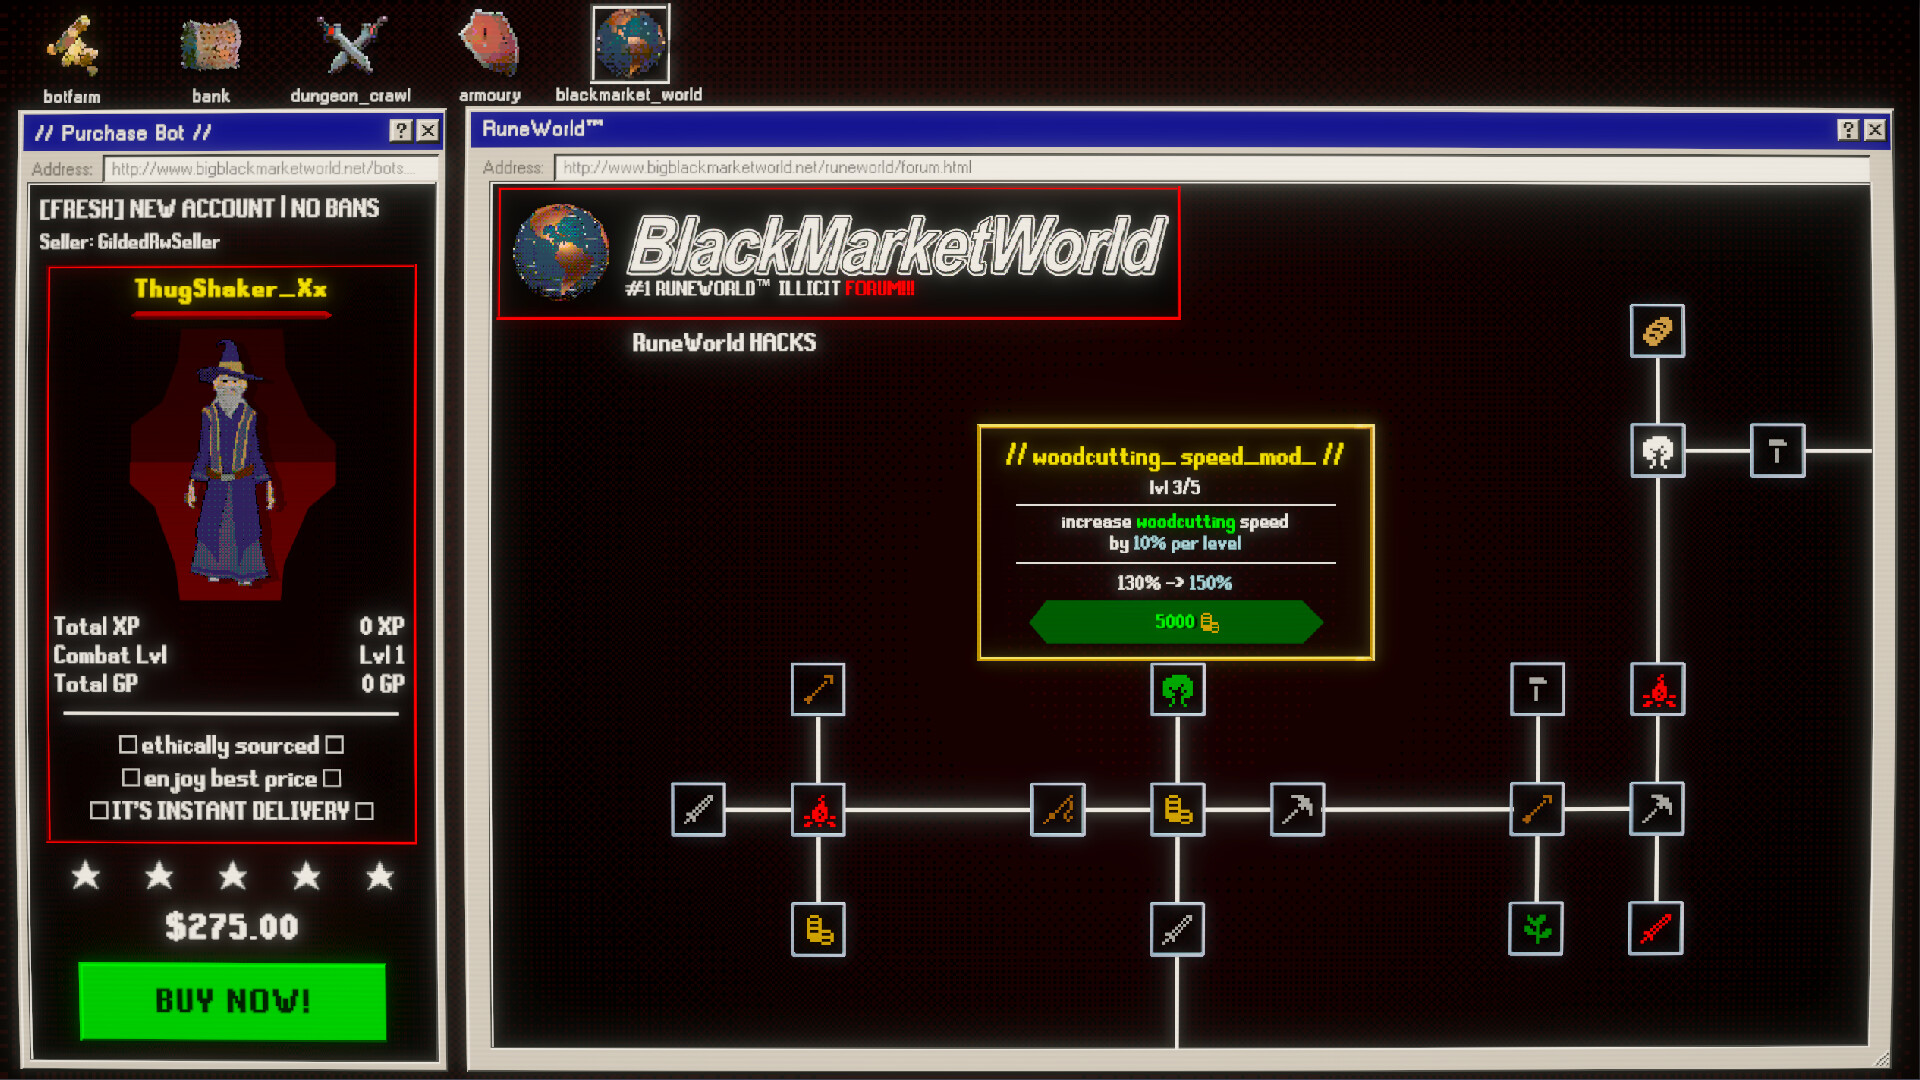Screen dimensions: 1920x1080
Task: Open the fishing rod hack node
Action: [1057, 809]
